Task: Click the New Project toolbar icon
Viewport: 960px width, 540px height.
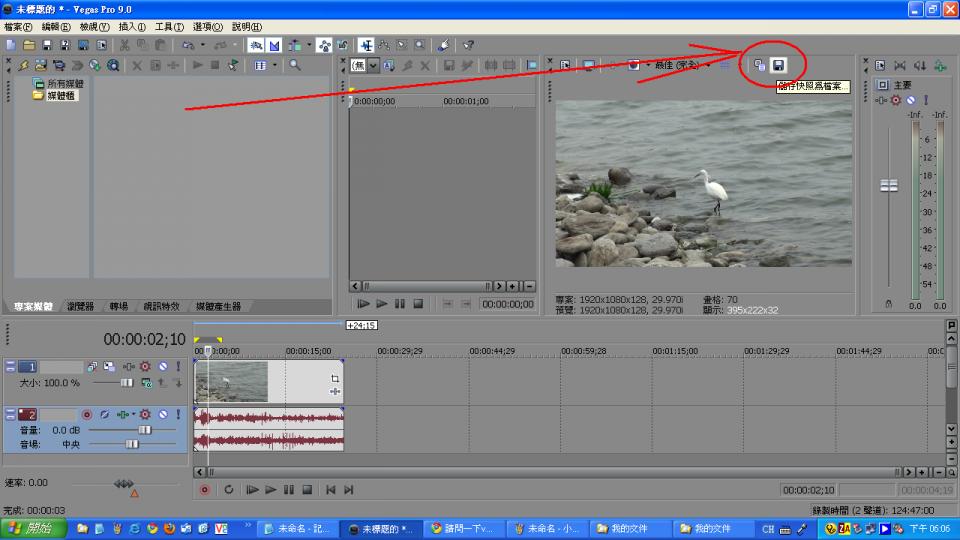Action: pos(11,45)
